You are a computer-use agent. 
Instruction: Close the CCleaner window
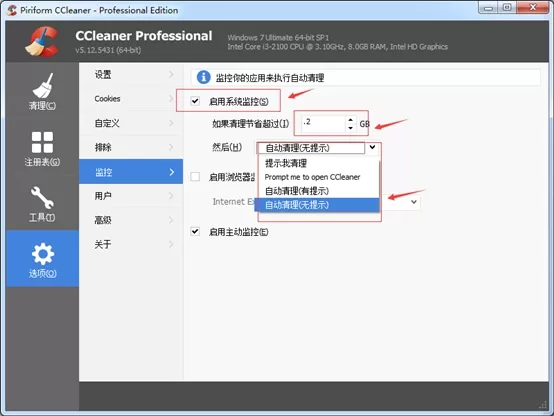click(533, 8)
